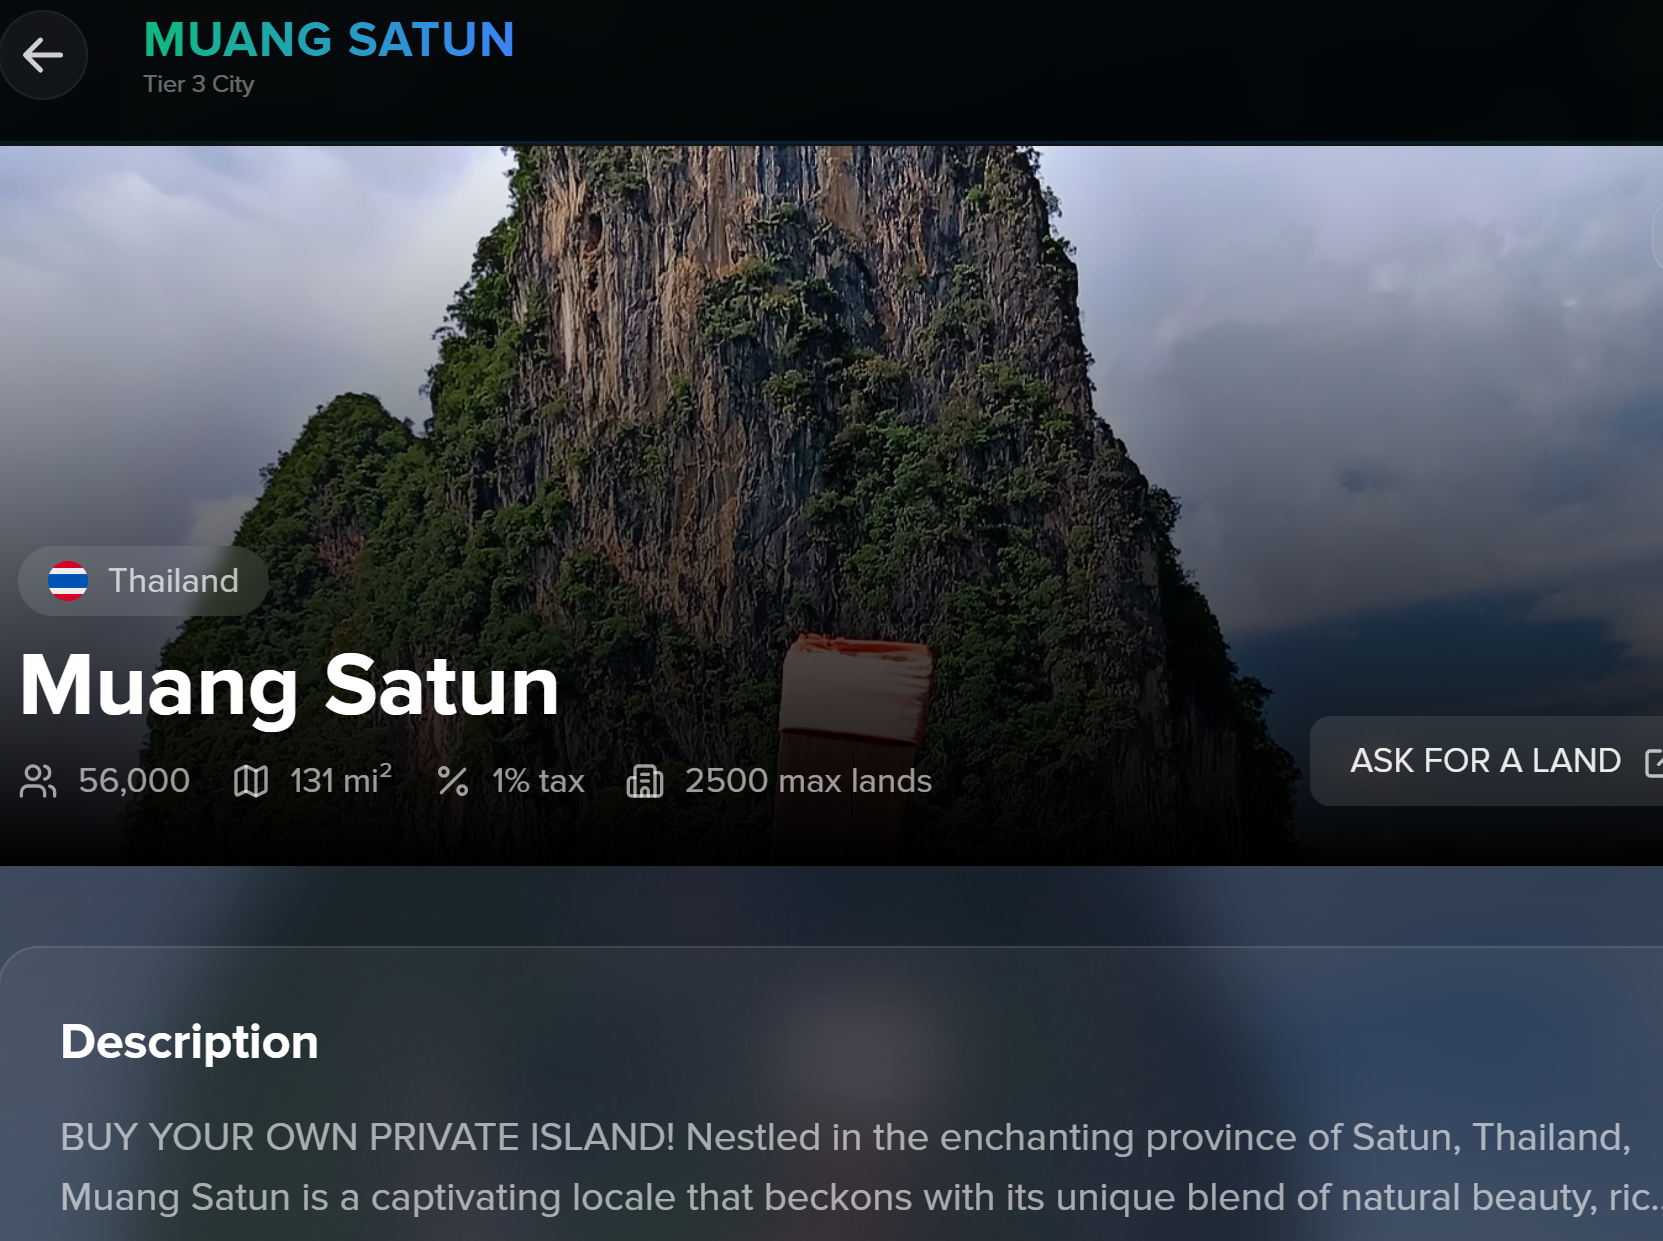Expand the truncated description text
The image size is (1663, 1241).
click(x=1635, y=1197)
